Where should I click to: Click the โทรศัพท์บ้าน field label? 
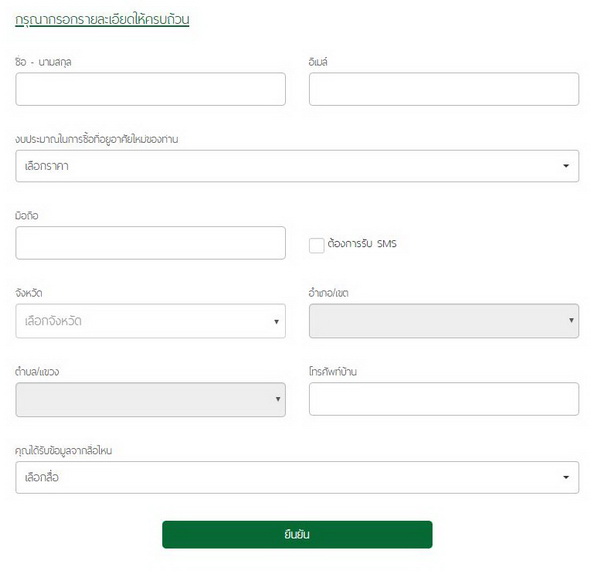pyautogui.click(x=334, y=371)
